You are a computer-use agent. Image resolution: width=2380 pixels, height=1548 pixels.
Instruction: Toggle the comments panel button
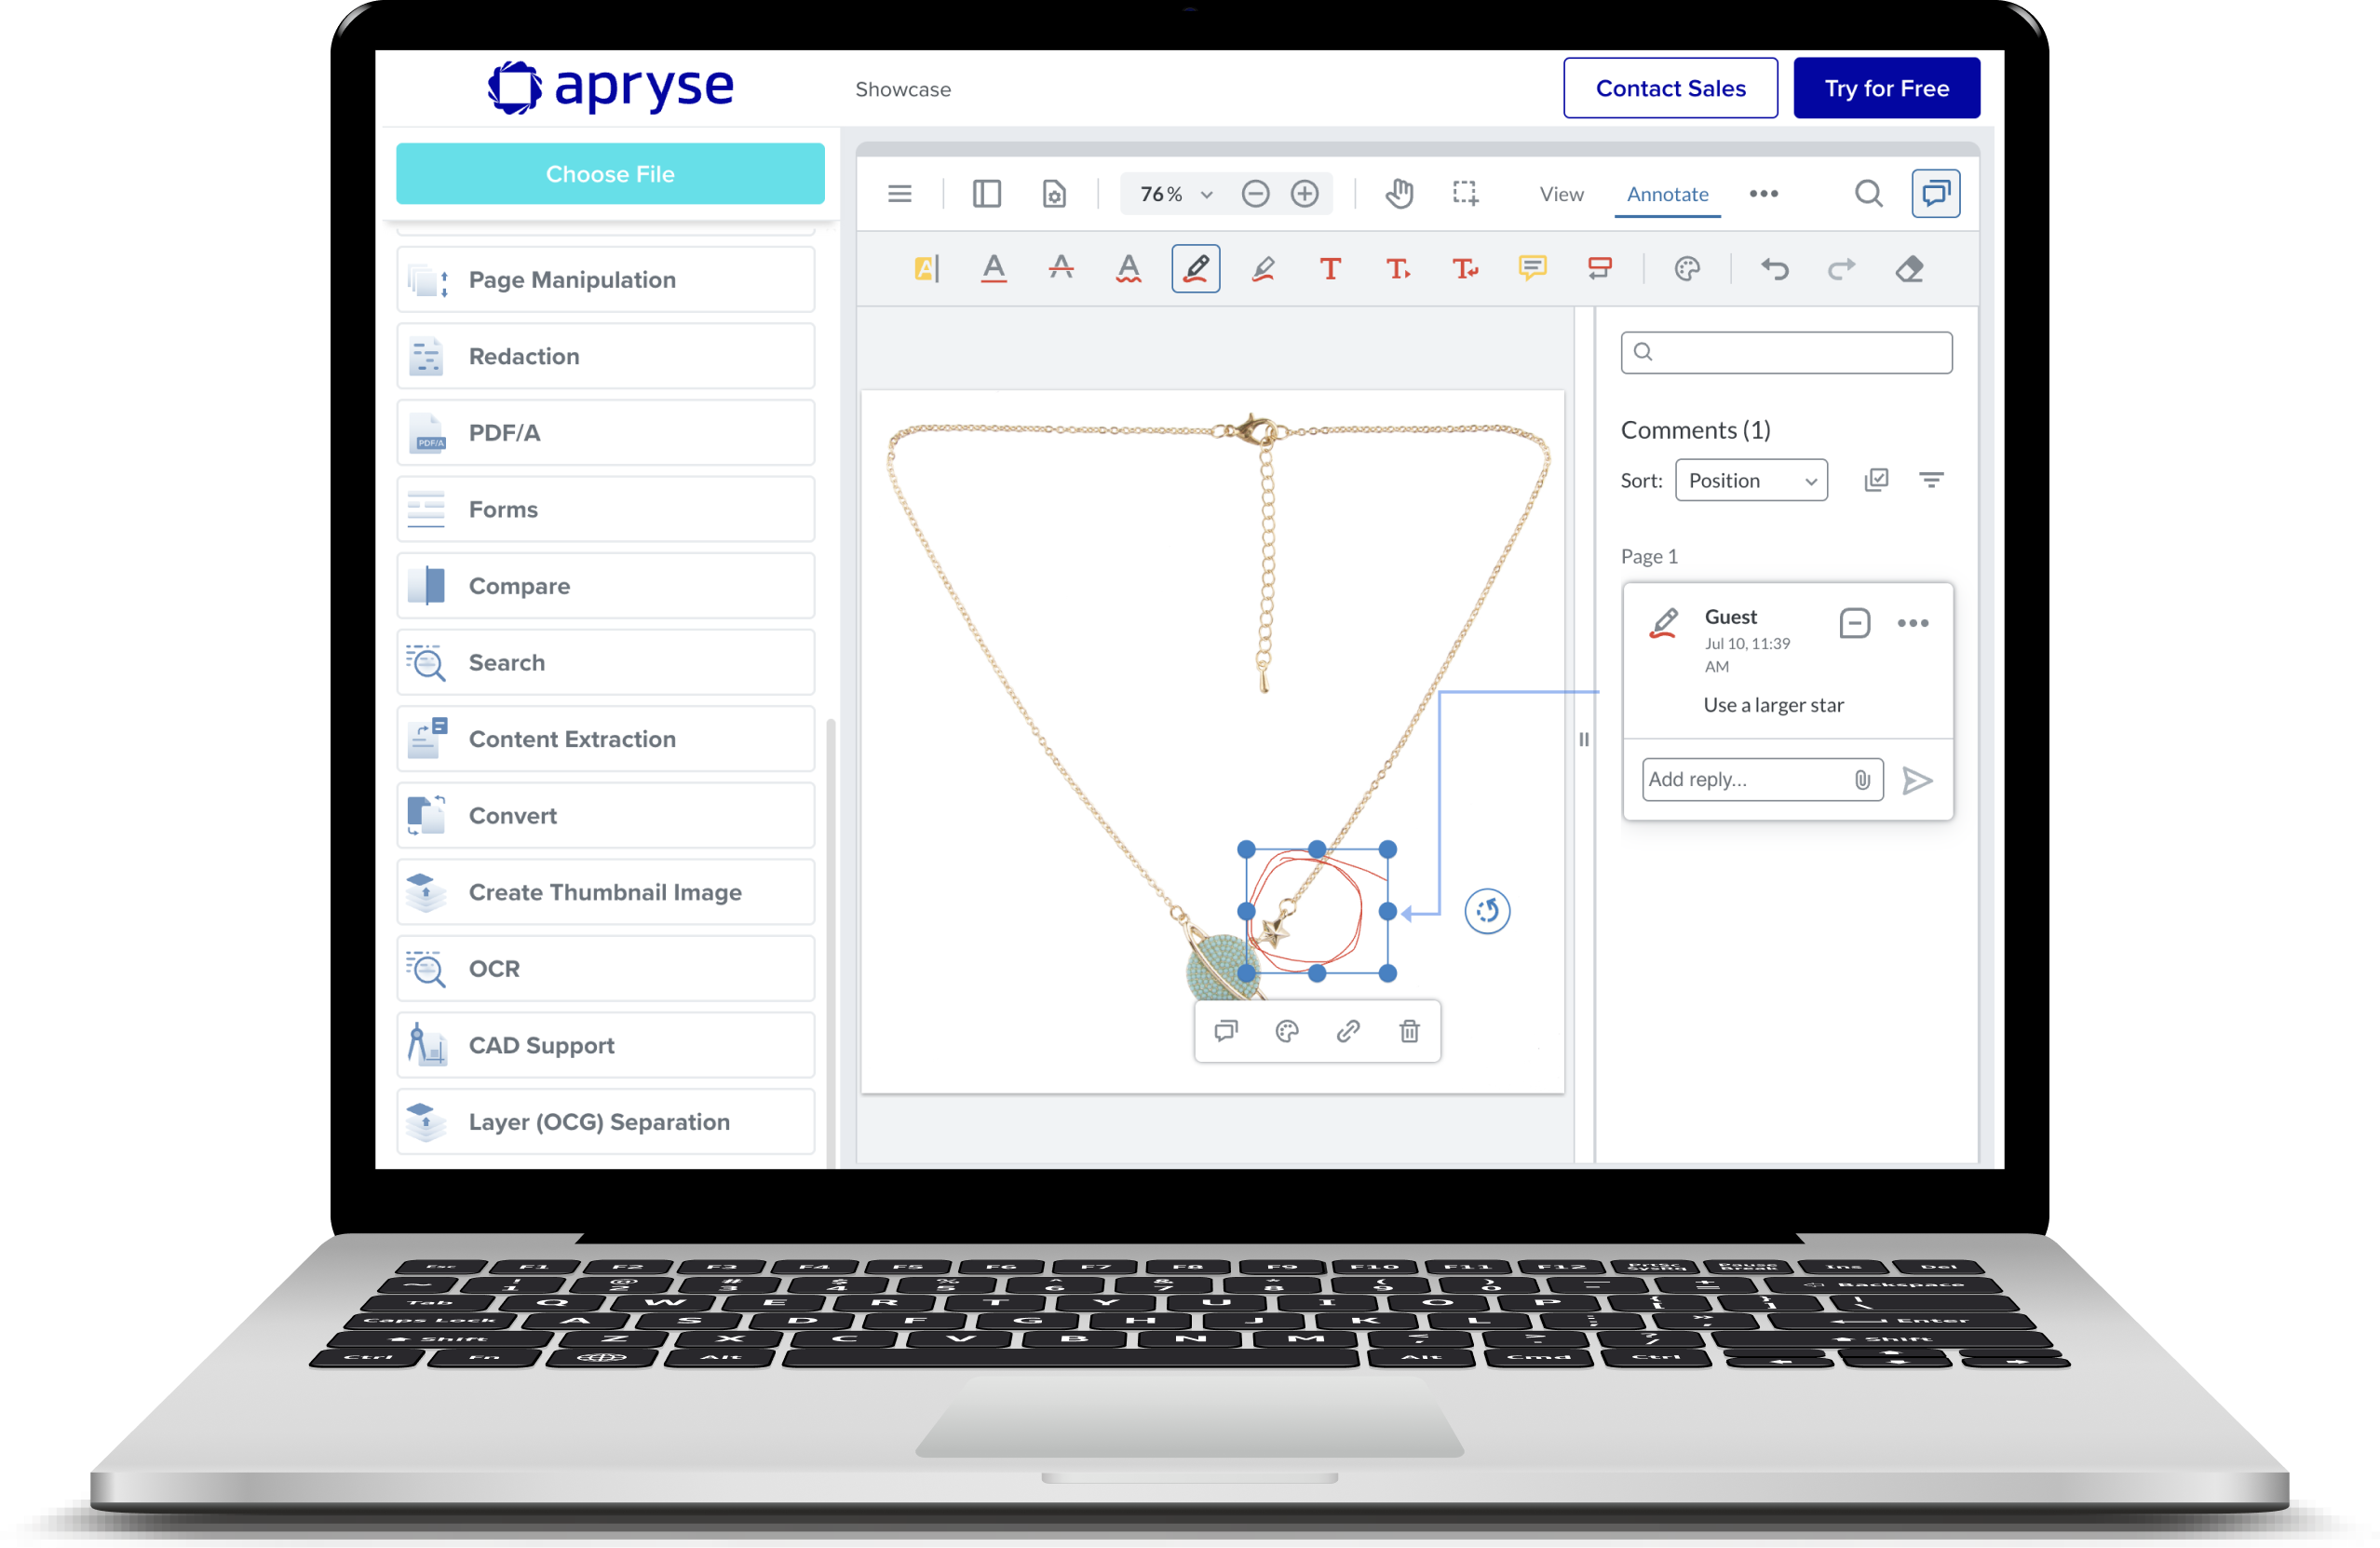(x=1934, y=194)
